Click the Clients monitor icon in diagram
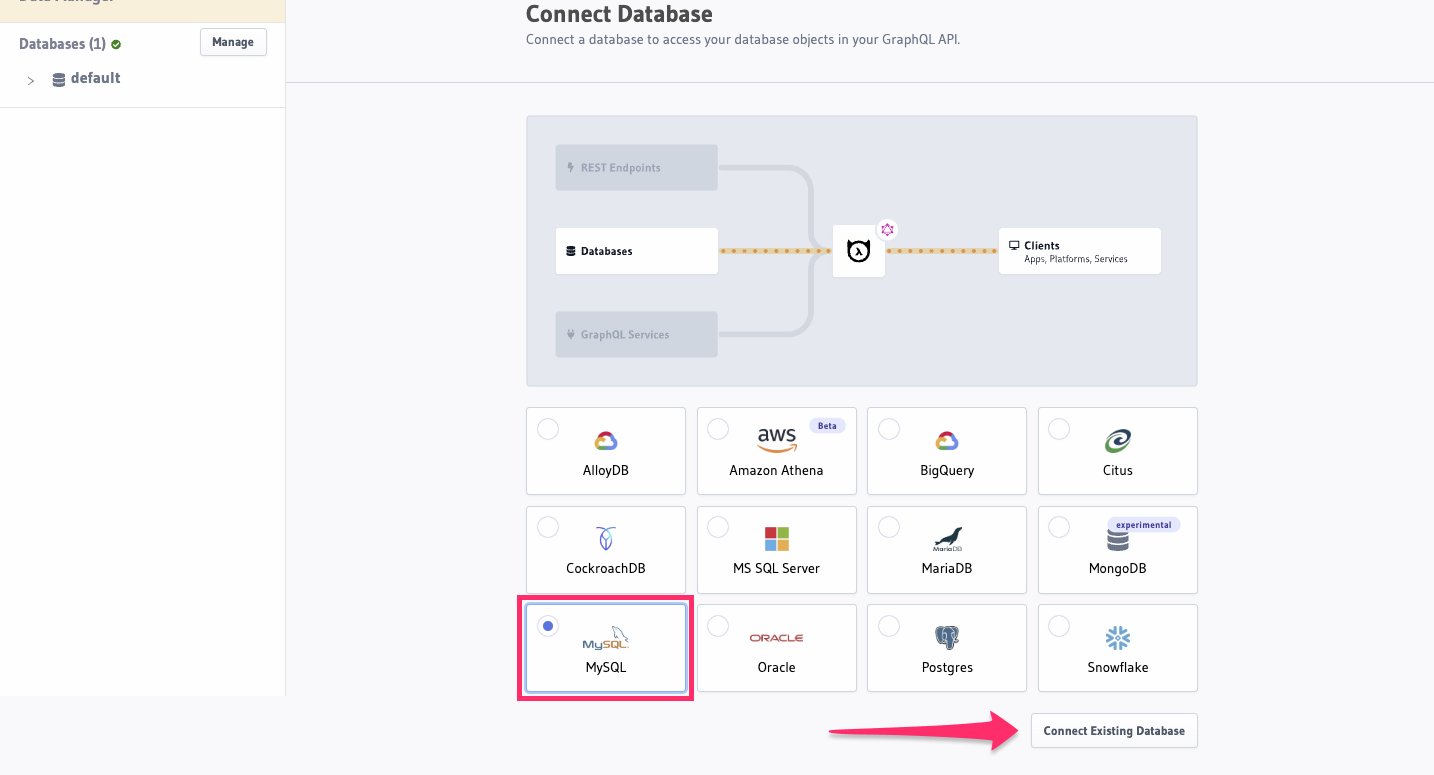The width and height of the screenshot is (1434, 775). pyautogui.click(x=1014, y=245)
